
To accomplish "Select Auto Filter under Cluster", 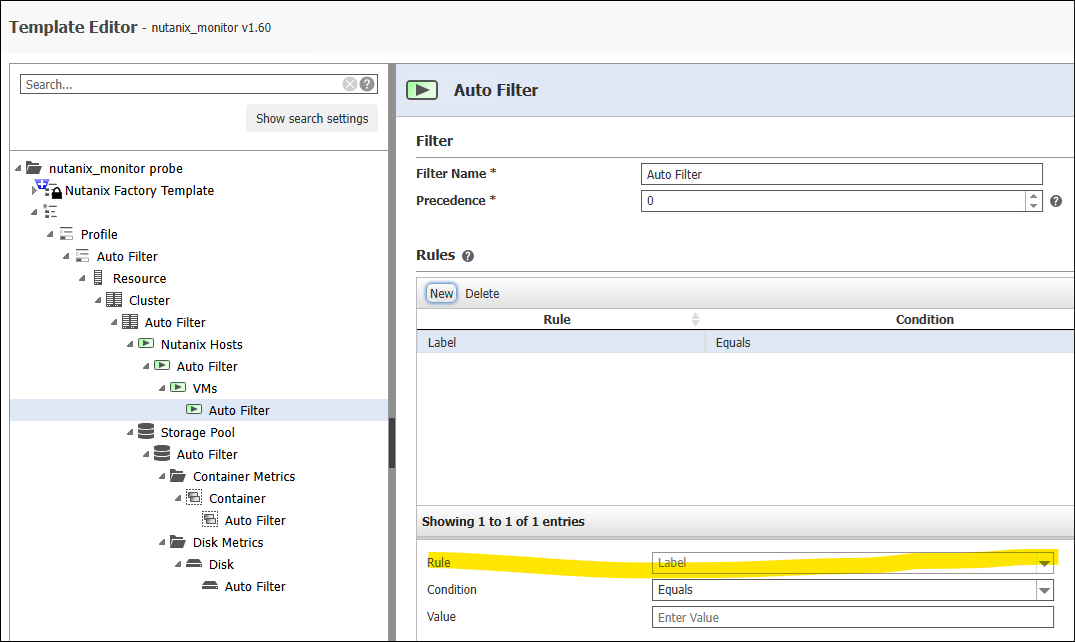I will click(x=175, y=322).
